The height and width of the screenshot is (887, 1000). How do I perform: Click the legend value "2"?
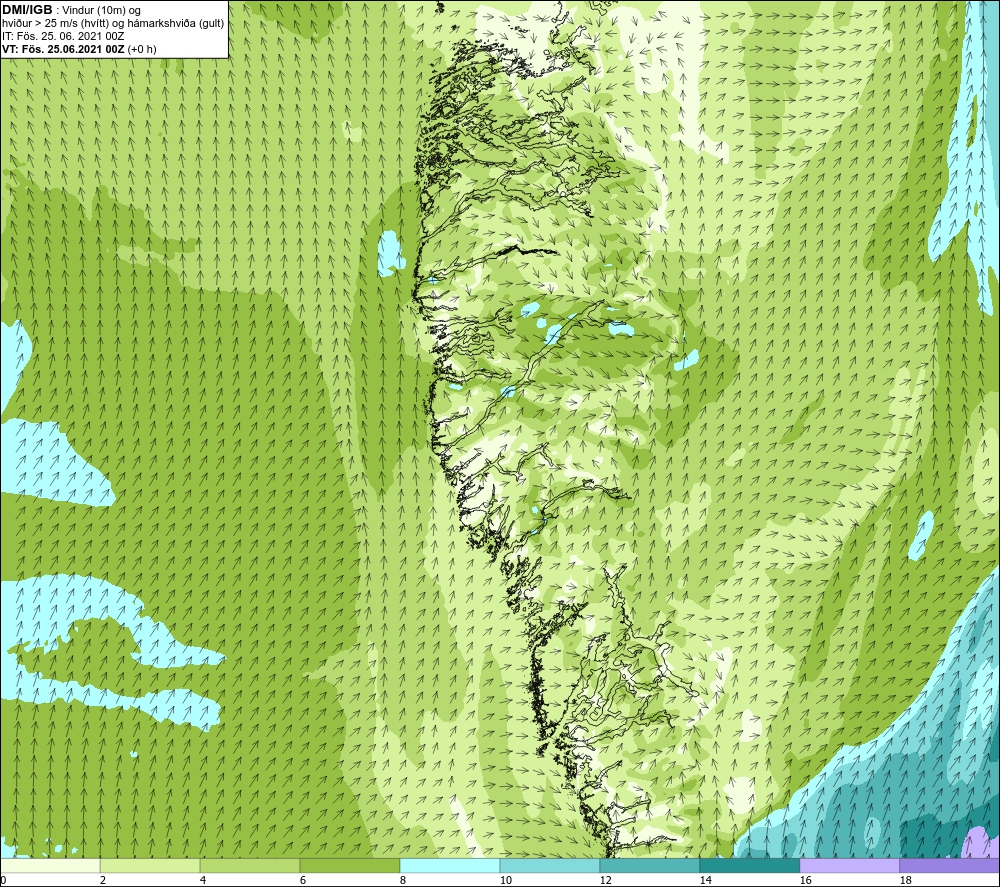(x=103, y=881)
